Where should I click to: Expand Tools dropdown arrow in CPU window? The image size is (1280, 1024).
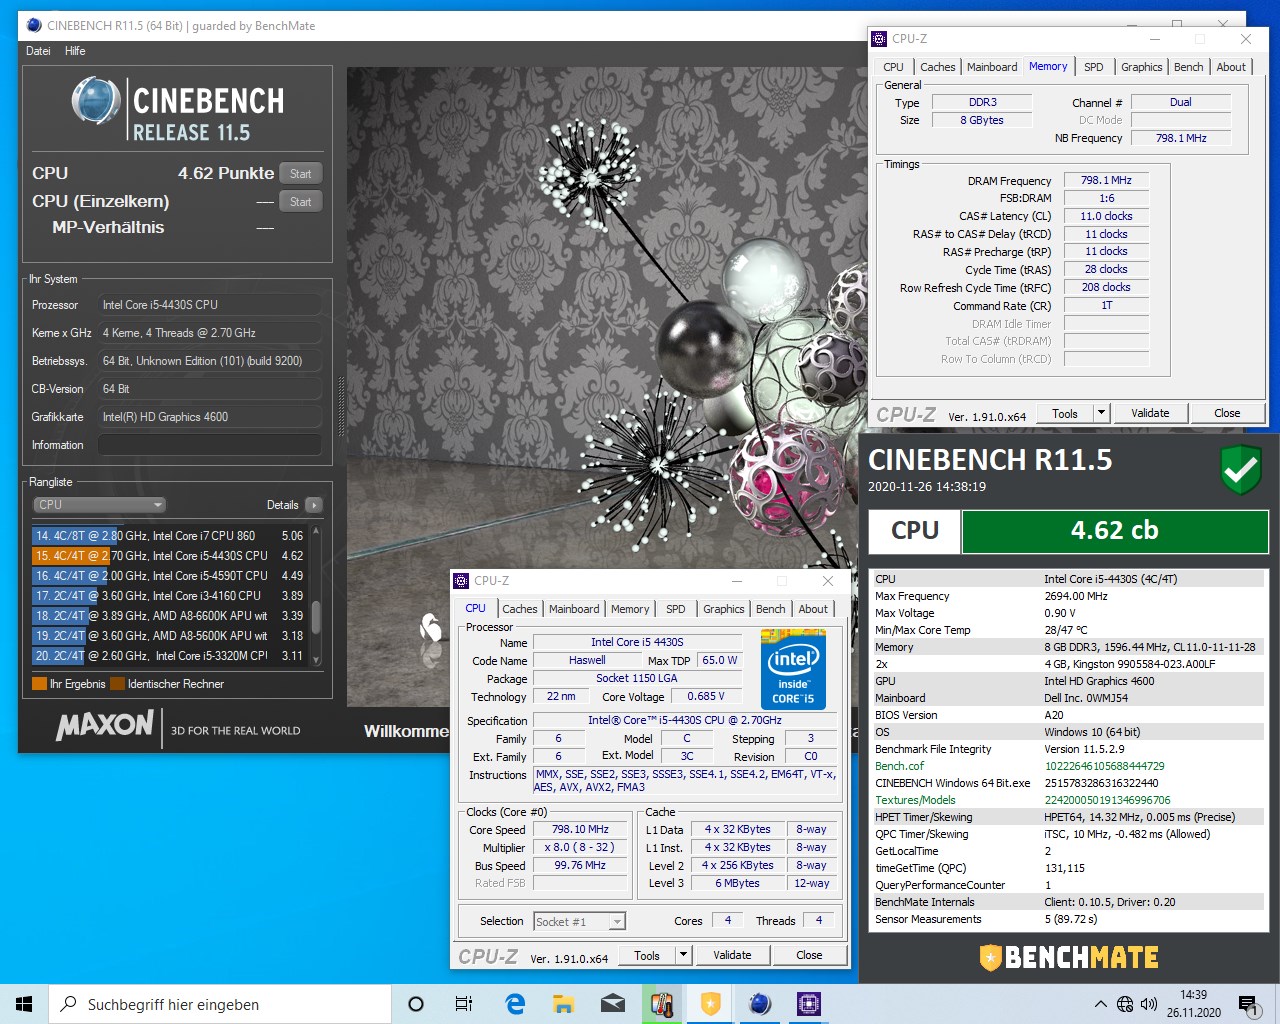coord(683,955)
